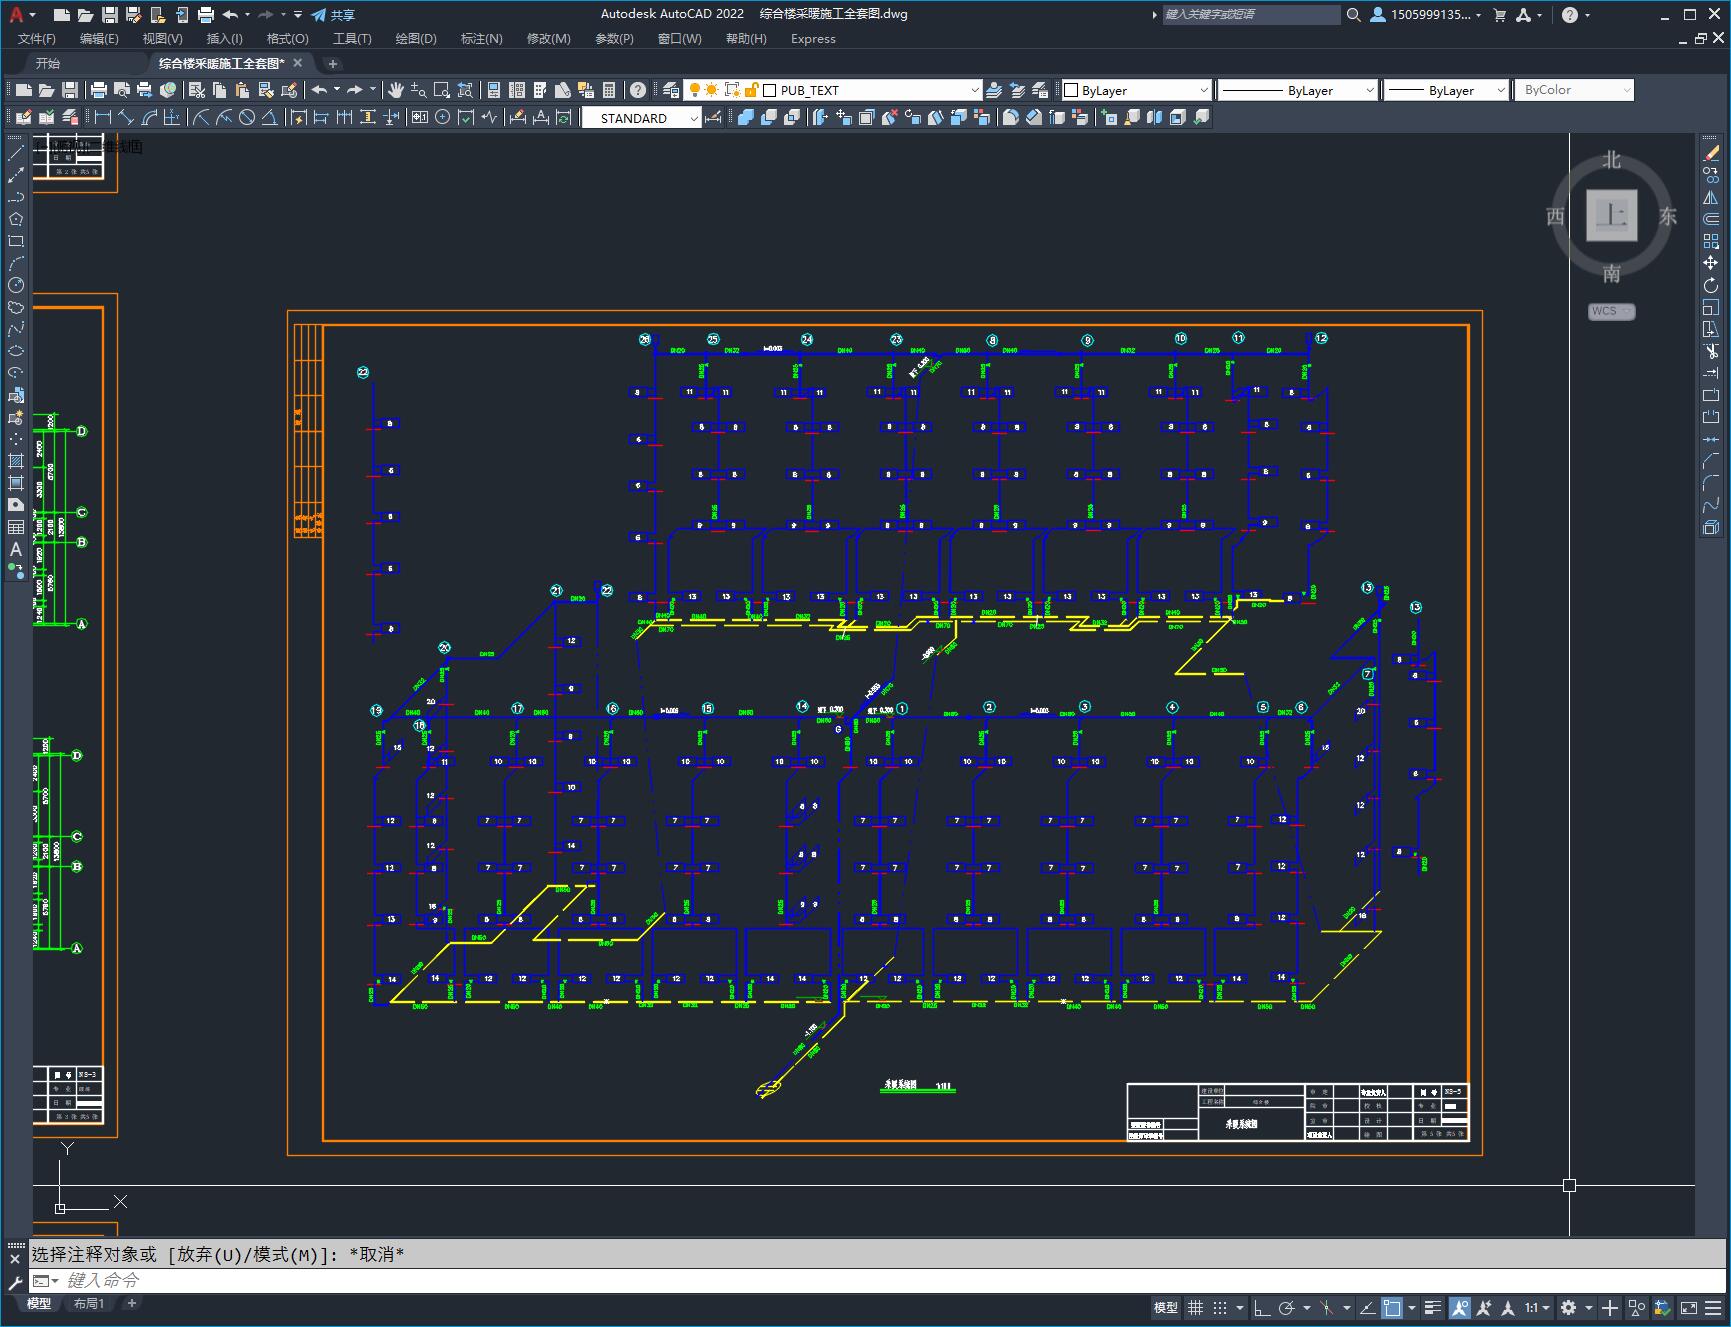Toggle layer lock padlock icon
Image resolution: width=1731 pixels, height=1327 pixels.
pos(752,90)
